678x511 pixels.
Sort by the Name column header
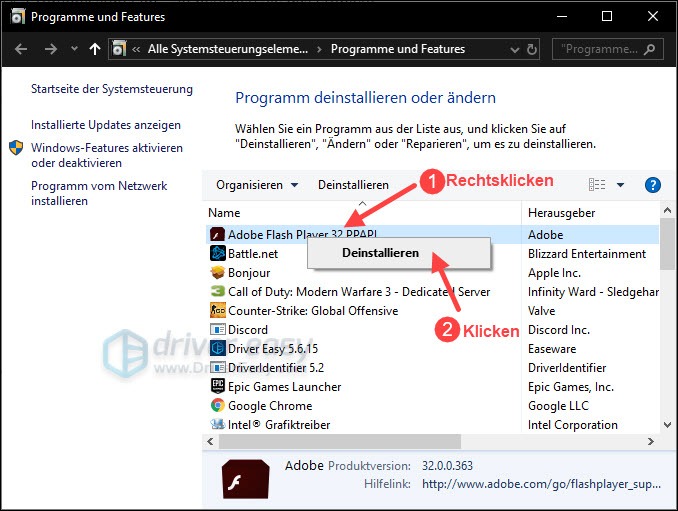[x=224, y=213]
